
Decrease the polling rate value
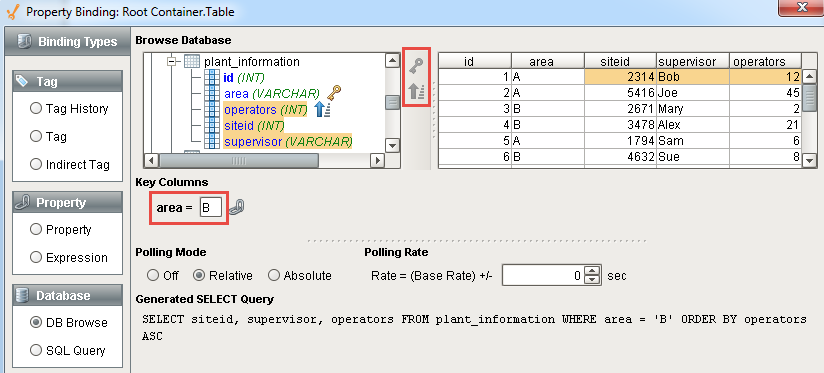(592, 279)
